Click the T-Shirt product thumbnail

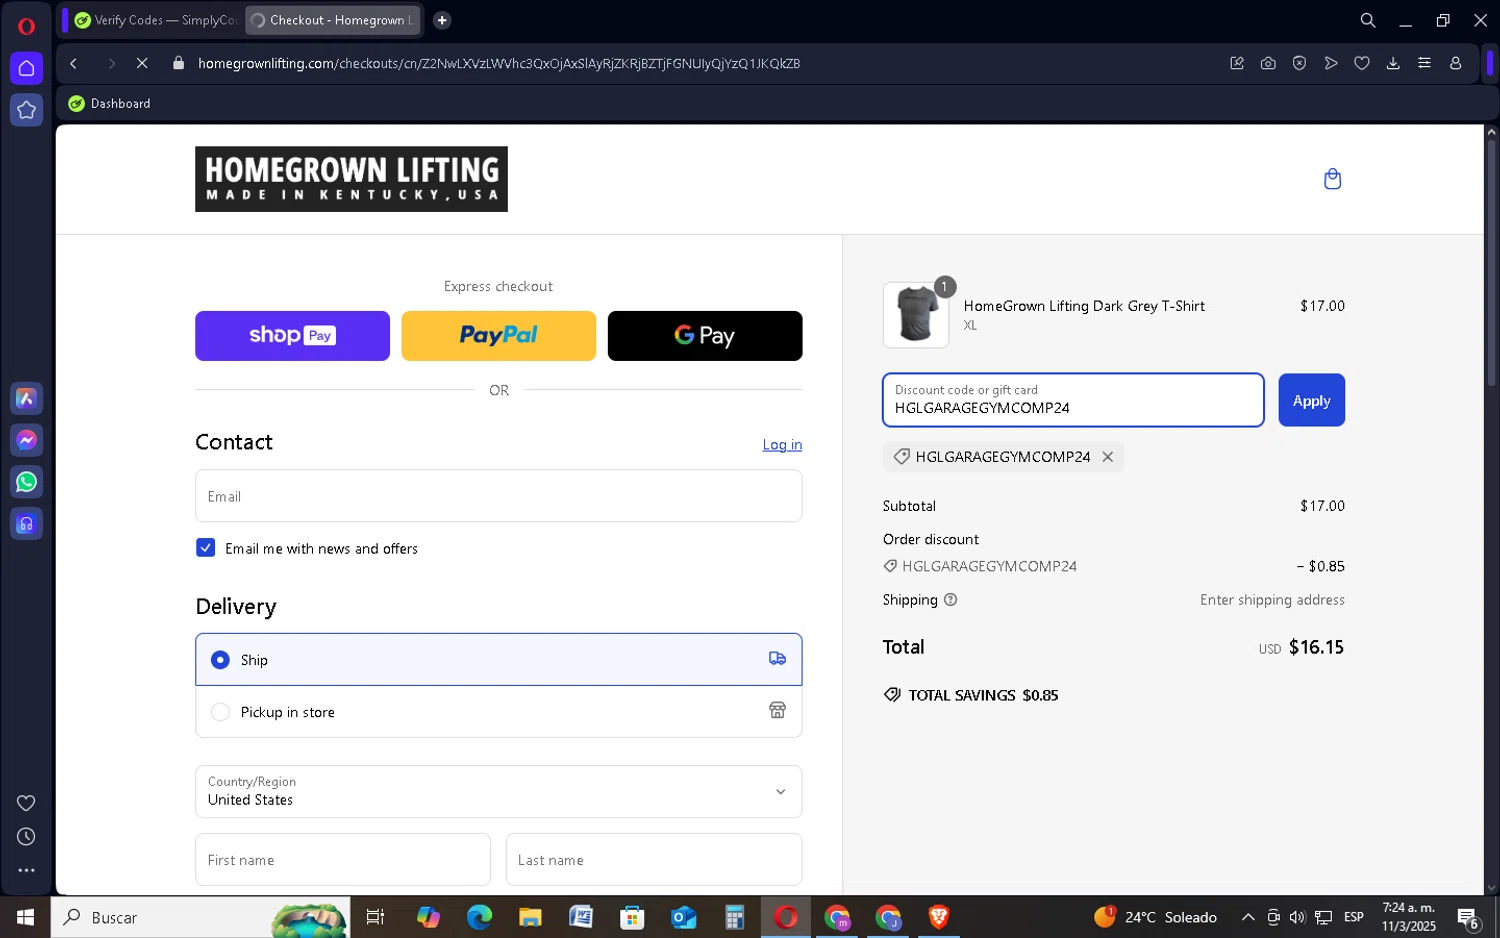[x=916, y=315]
